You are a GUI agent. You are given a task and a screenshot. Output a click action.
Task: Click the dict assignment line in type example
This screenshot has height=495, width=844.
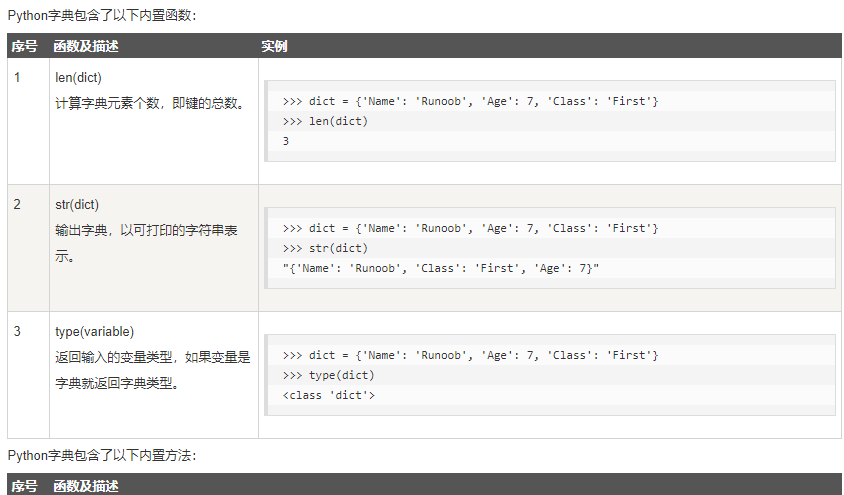470,355
